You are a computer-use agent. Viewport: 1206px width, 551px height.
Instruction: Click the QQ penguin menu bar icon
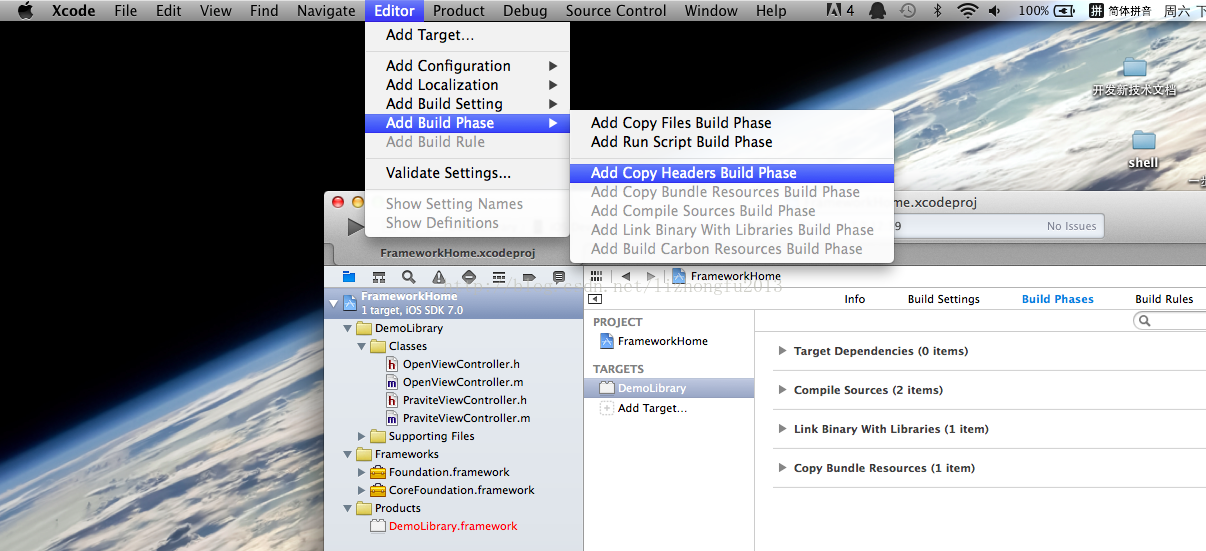pyautogui.click(x=877, y=11)
